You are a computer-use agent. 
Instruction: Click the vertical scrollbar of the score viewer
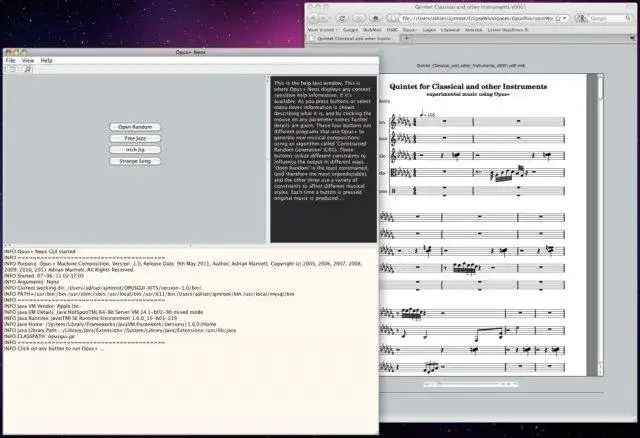pyautogui.click(x=600, y=225)
